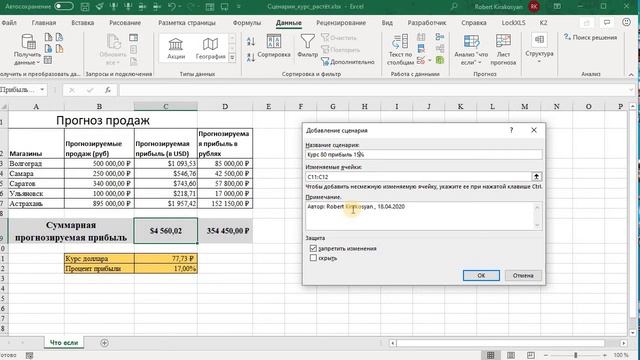Open the Анализ "что если" dropdown
The image size is (640, 360).
tap(471, 50)
